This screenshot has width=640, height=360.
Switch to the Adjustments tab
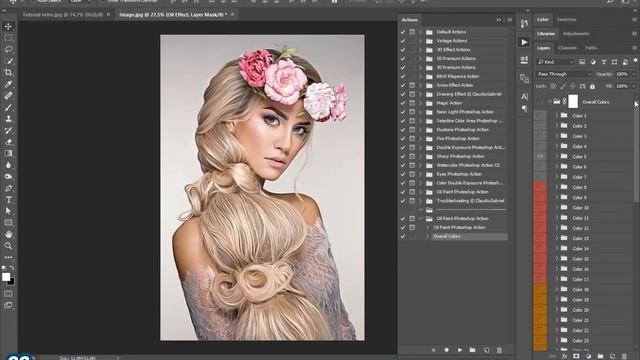click(576, 34)
